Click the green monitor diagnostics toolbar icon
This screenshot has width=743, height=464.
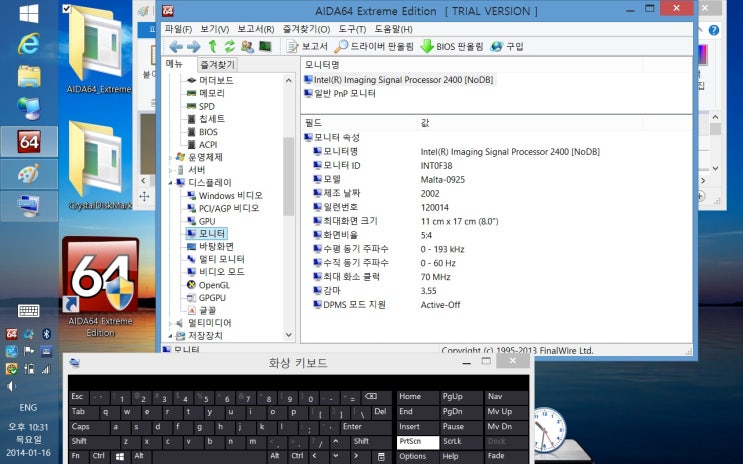click(x=265, y=46)
